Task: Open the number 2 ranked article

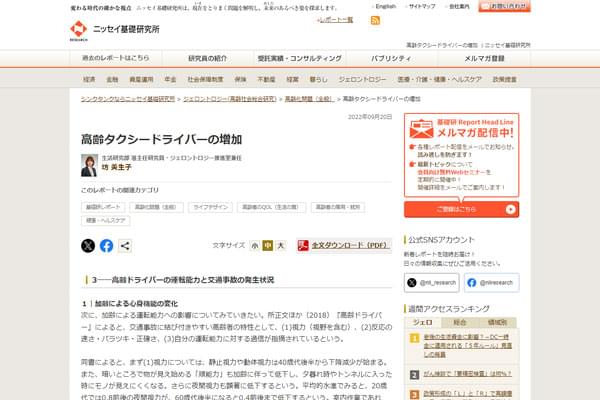Action: pos(467,374)
